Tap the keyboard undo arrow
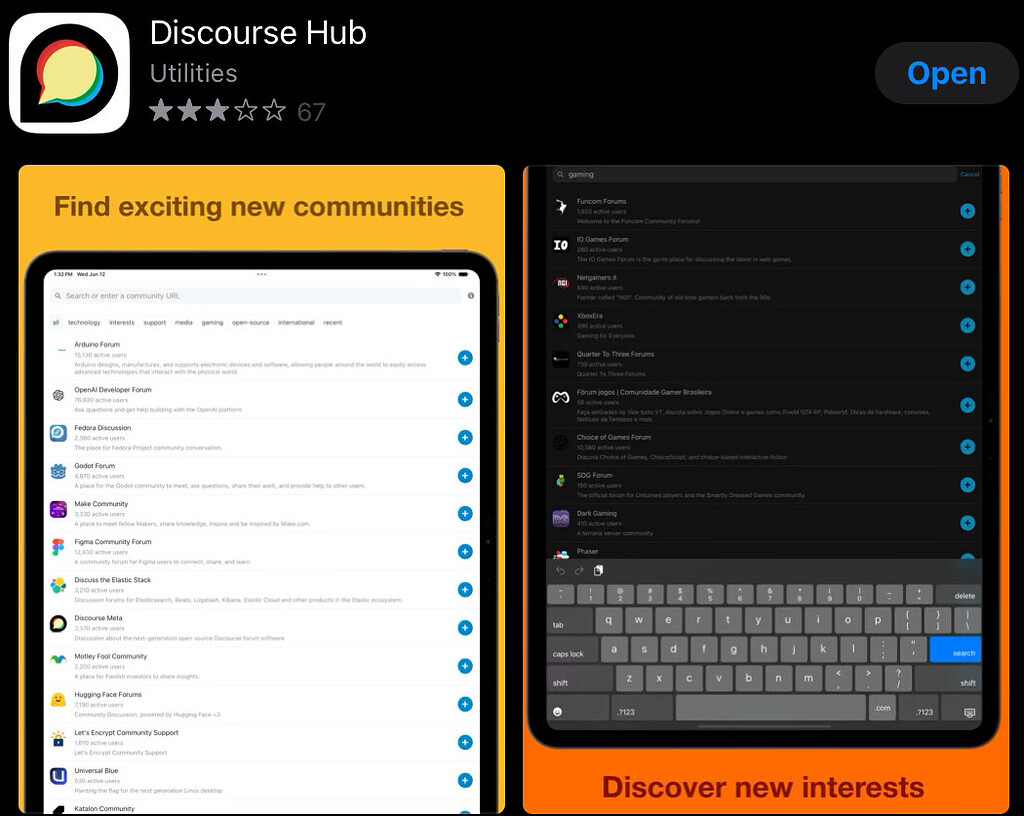This screenshot has width=1024, height=816. click(x=560, y=571)
